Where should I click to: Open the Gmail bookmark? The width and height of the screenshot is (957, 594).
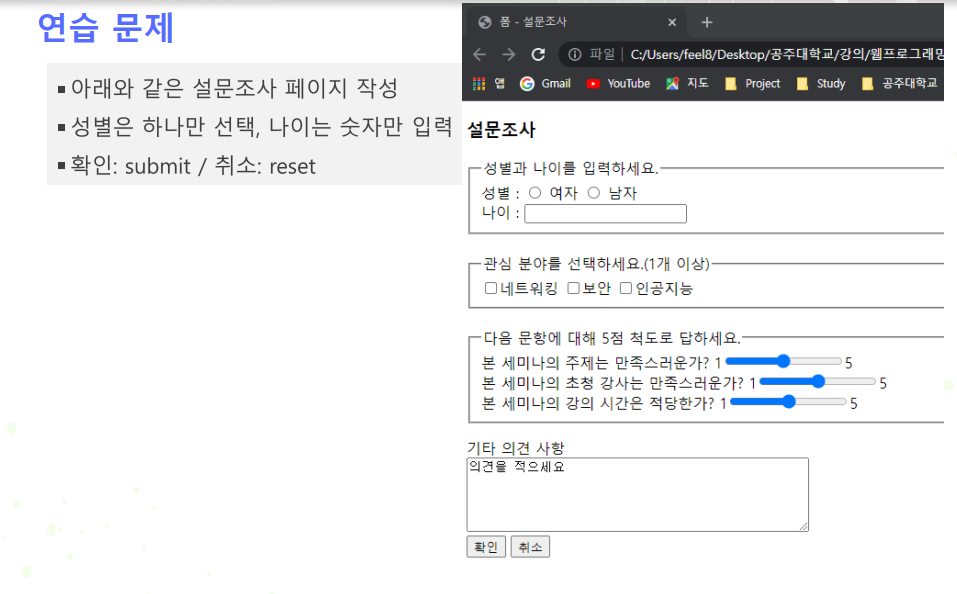543,84
